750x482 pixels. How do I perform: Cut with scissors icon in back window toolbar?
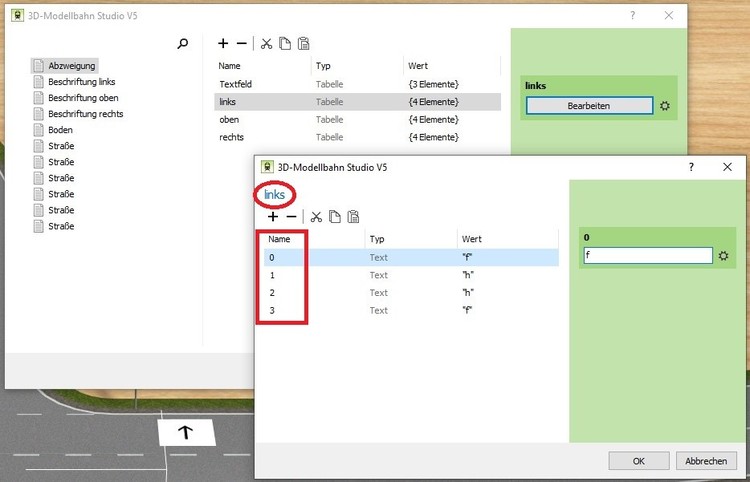point(266,44)
